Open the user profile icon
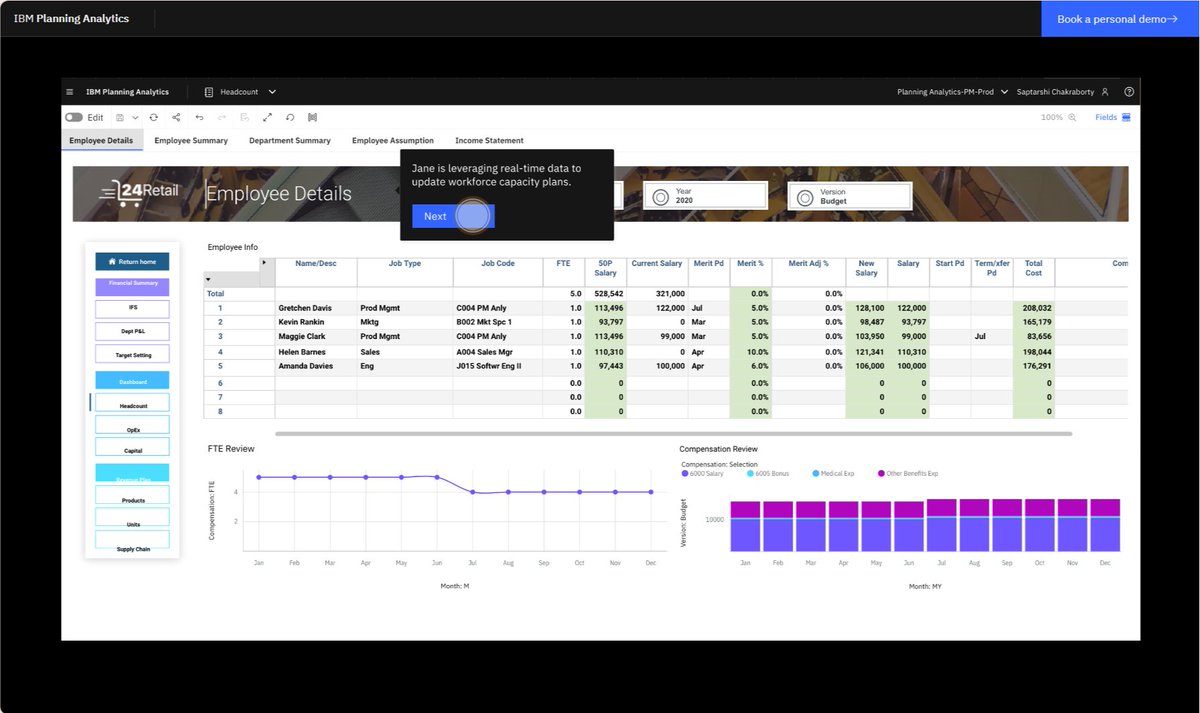 click(x=1105, y=92)
